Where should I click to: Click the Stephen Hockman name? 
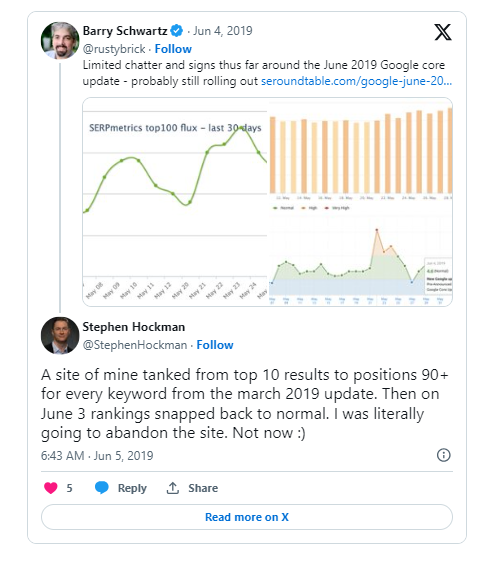coord(134,327)
